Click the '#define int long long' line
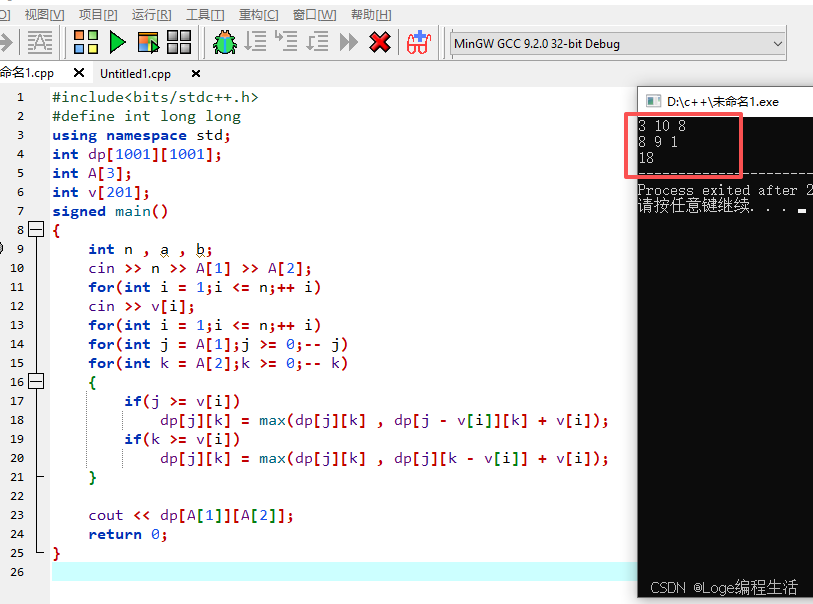Screen dimensions: 813x604 pyautogui.click(x=146, y=116)
